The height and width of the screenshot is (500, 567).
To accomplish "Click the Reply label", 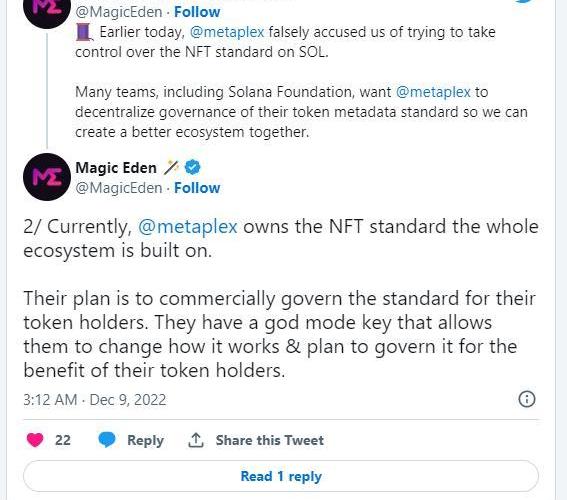I will click(x=145, y=440).
